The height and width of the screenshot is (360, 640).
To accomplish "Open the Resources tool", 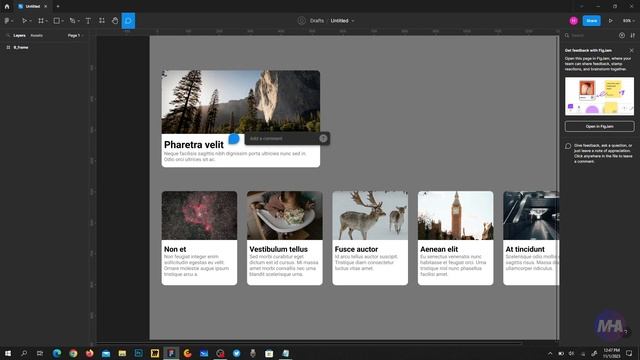I will tap(102, 20).
